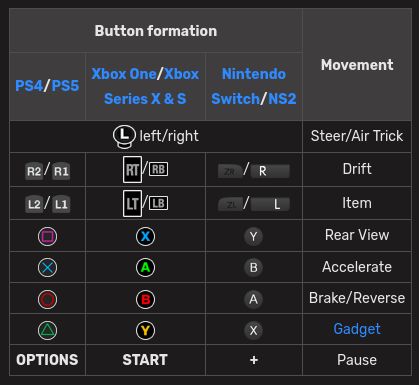Image resolution: width=419 pixels, height=385 pixels.
Task: Click the blue Xbox X button icon
Action: coord(145,236)
